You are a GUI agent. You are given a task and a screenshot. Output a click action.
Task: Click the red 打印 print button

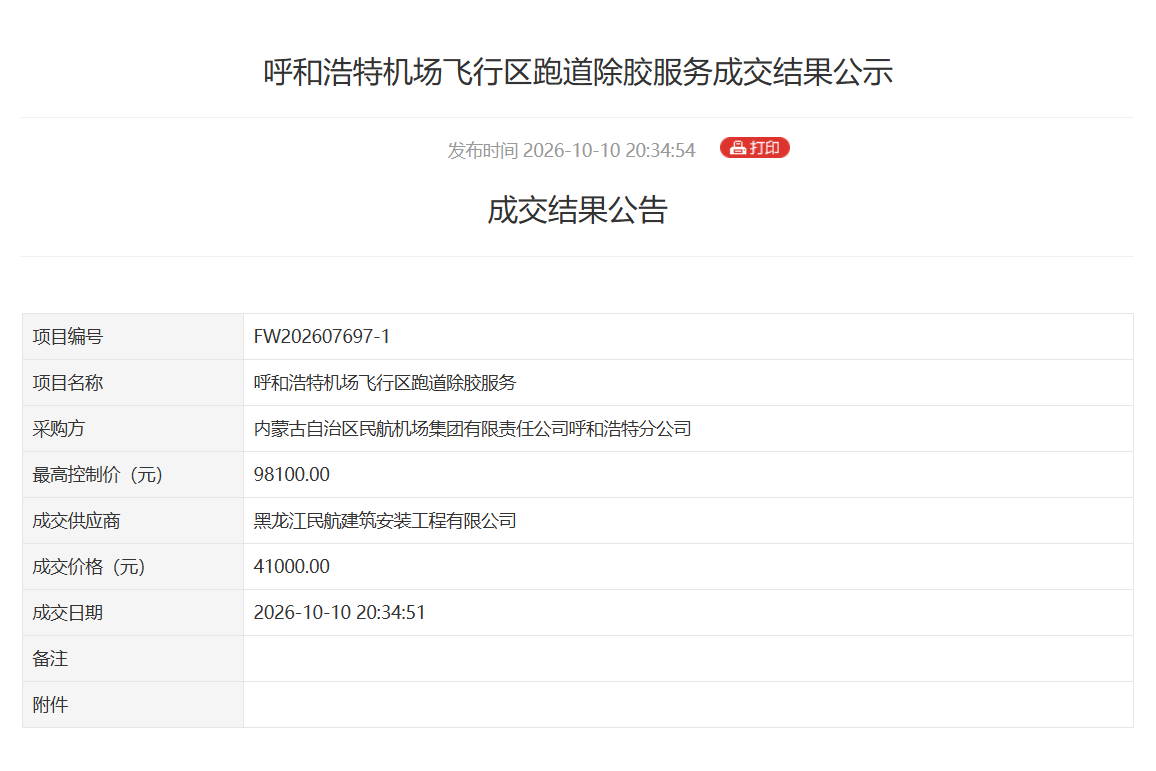[x=754, y=148]
